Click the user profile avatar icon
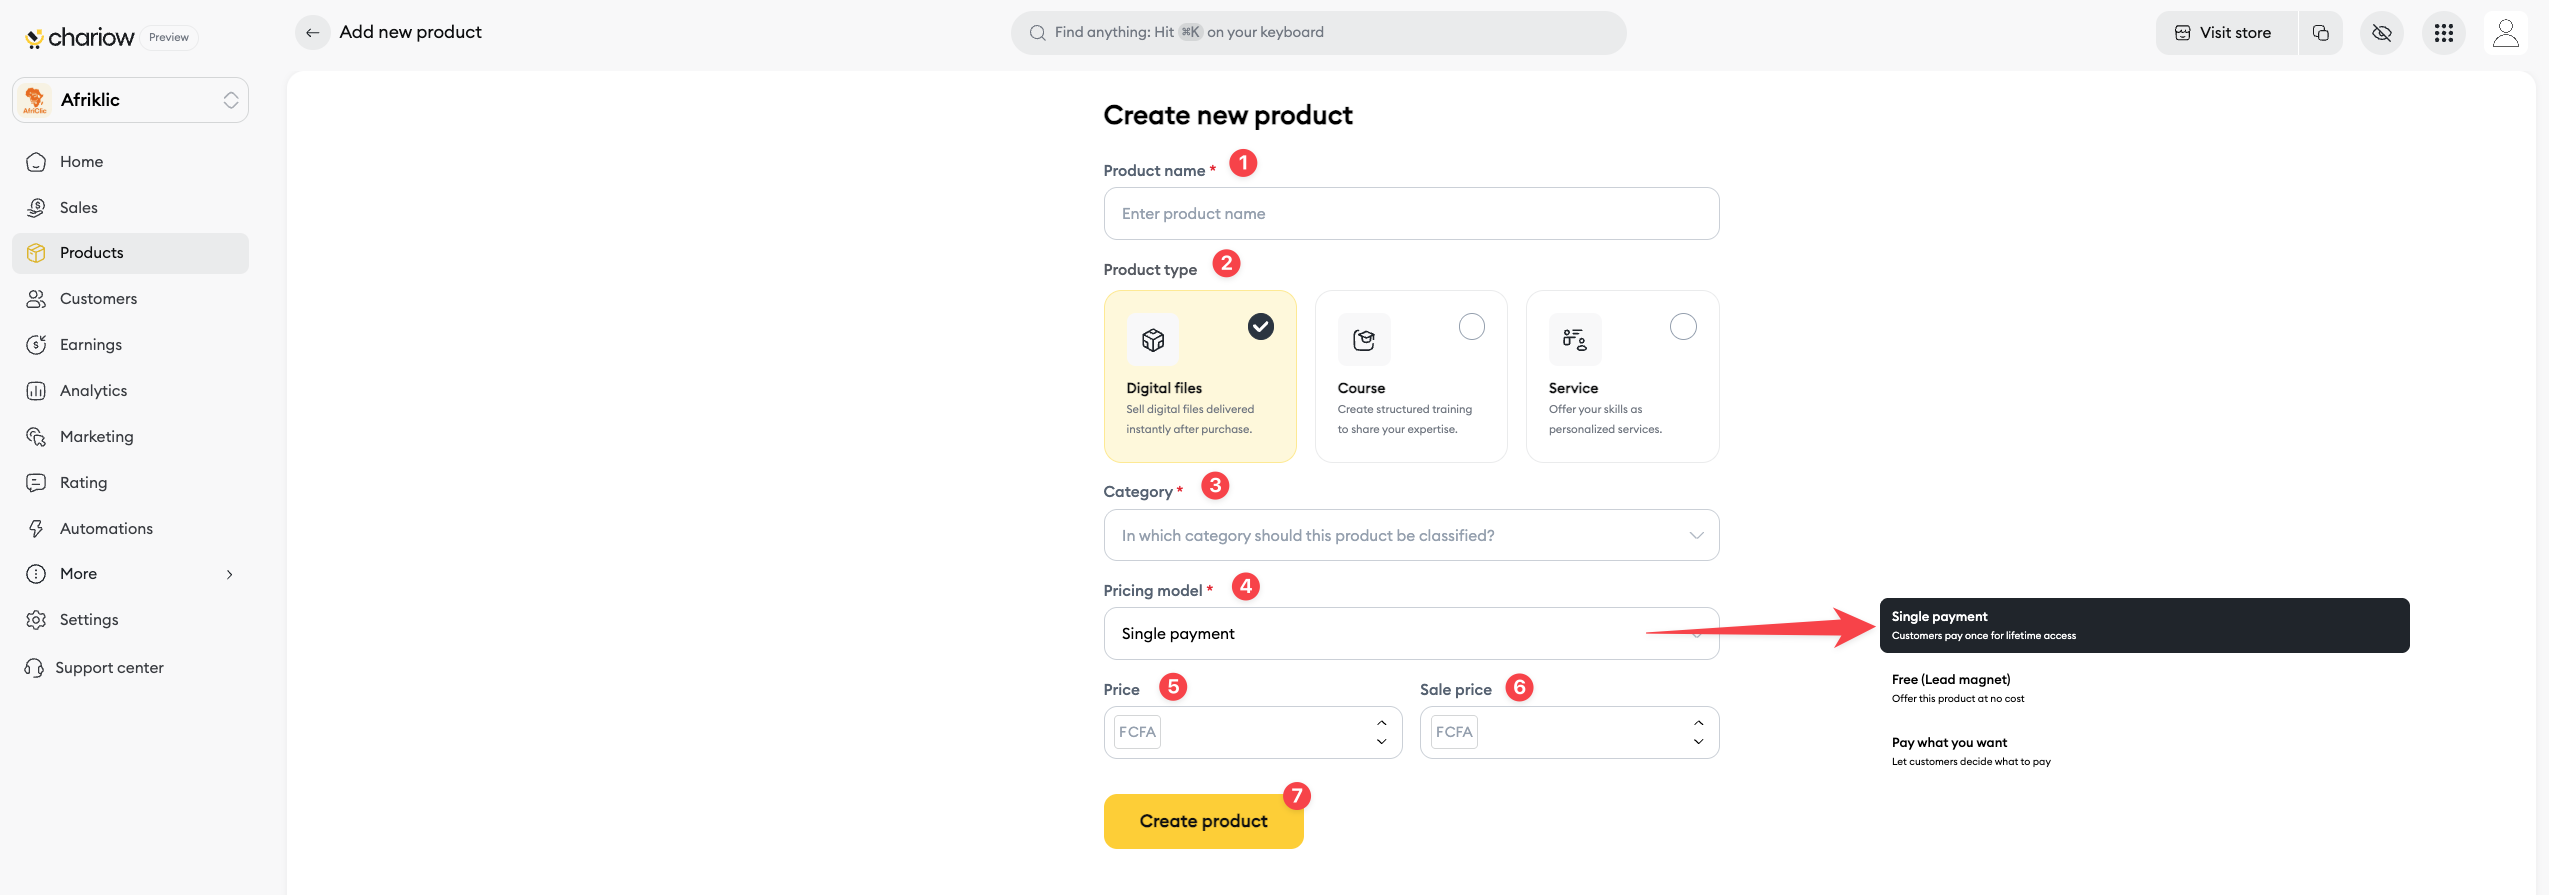The height and width of the screenshot is (895, 2549). [2505, 33]
